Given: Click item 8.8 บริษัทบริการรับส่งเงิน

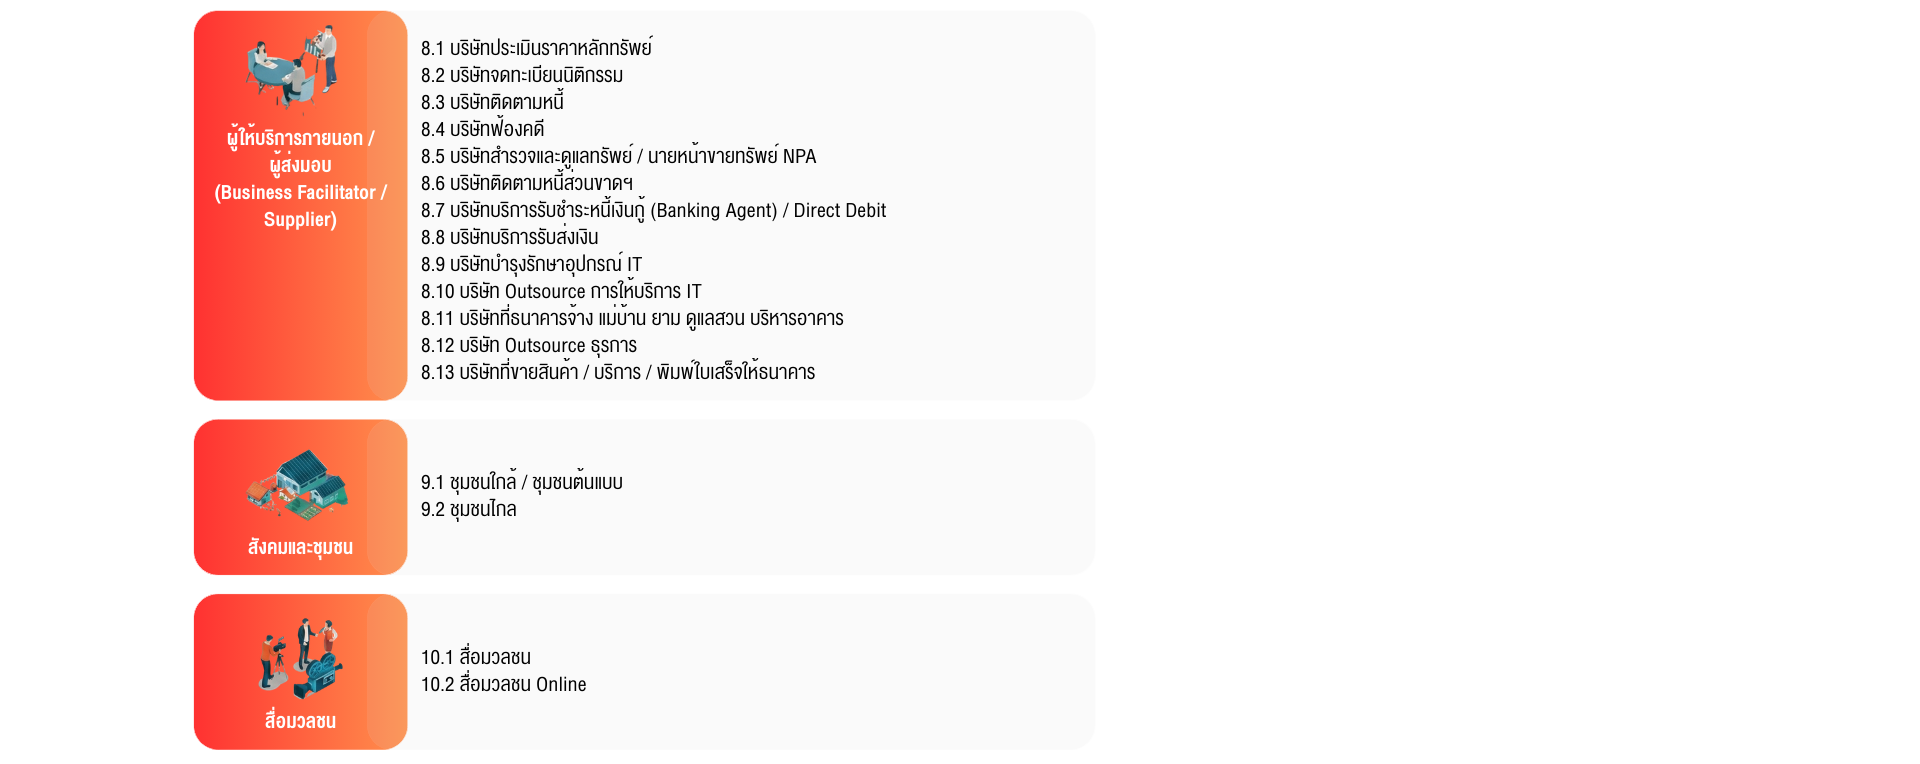Looking at the screenshot, I should click(x=509, y=237).
